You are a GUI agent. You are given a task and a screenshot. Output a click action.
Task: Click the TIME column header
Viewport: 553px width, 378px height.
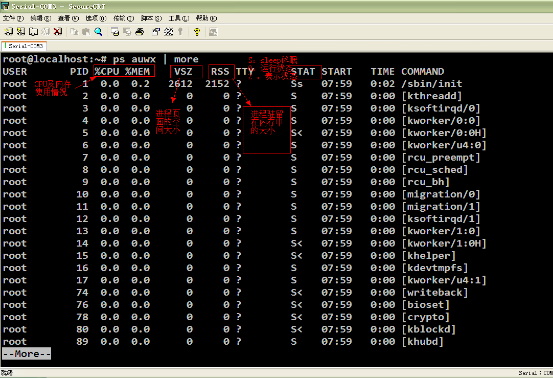click(382, 72)
